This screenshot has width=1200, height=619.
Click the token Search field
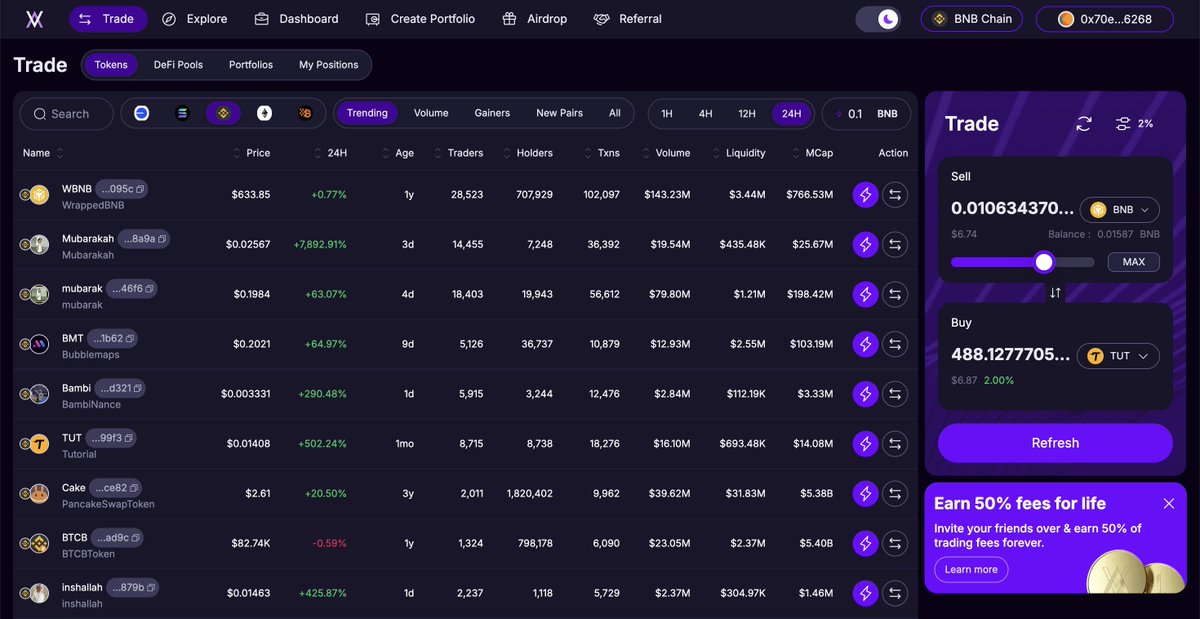coord(67,114)
